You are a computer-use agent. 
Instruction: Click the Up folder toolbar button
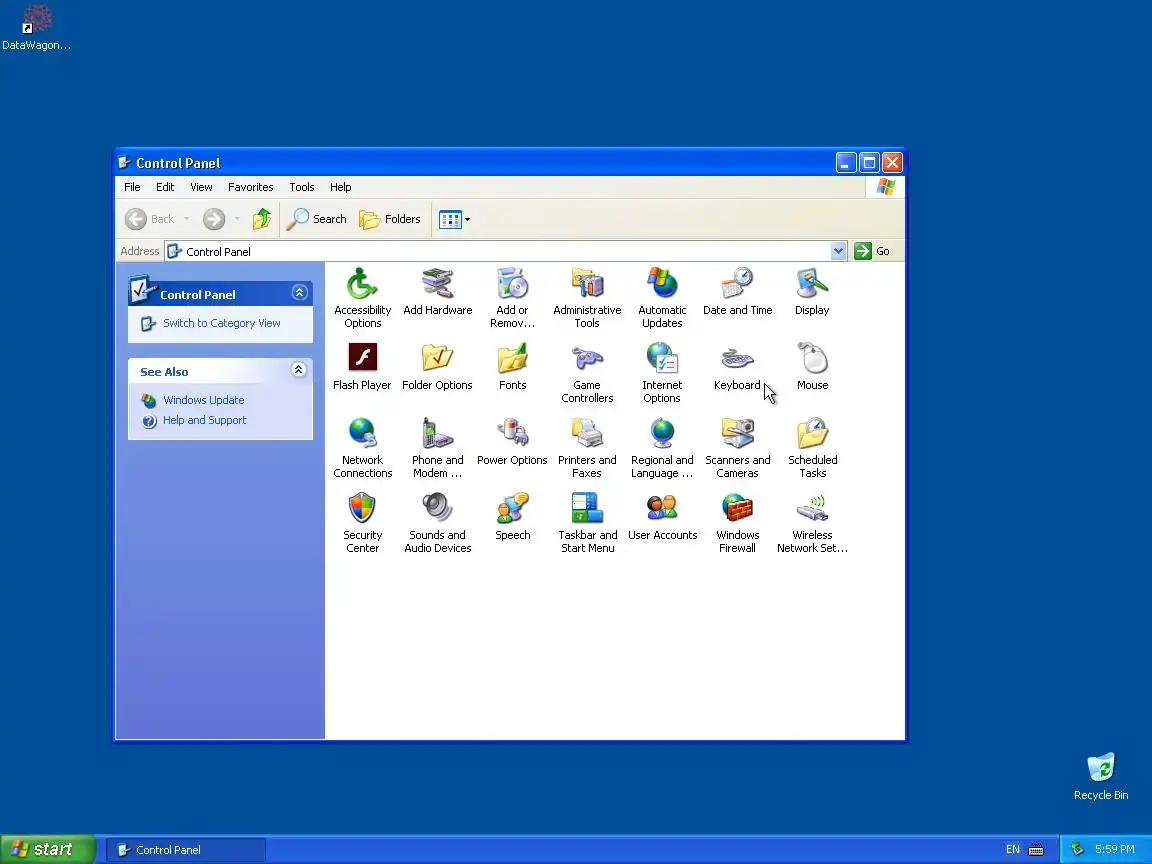click(262, 219)
